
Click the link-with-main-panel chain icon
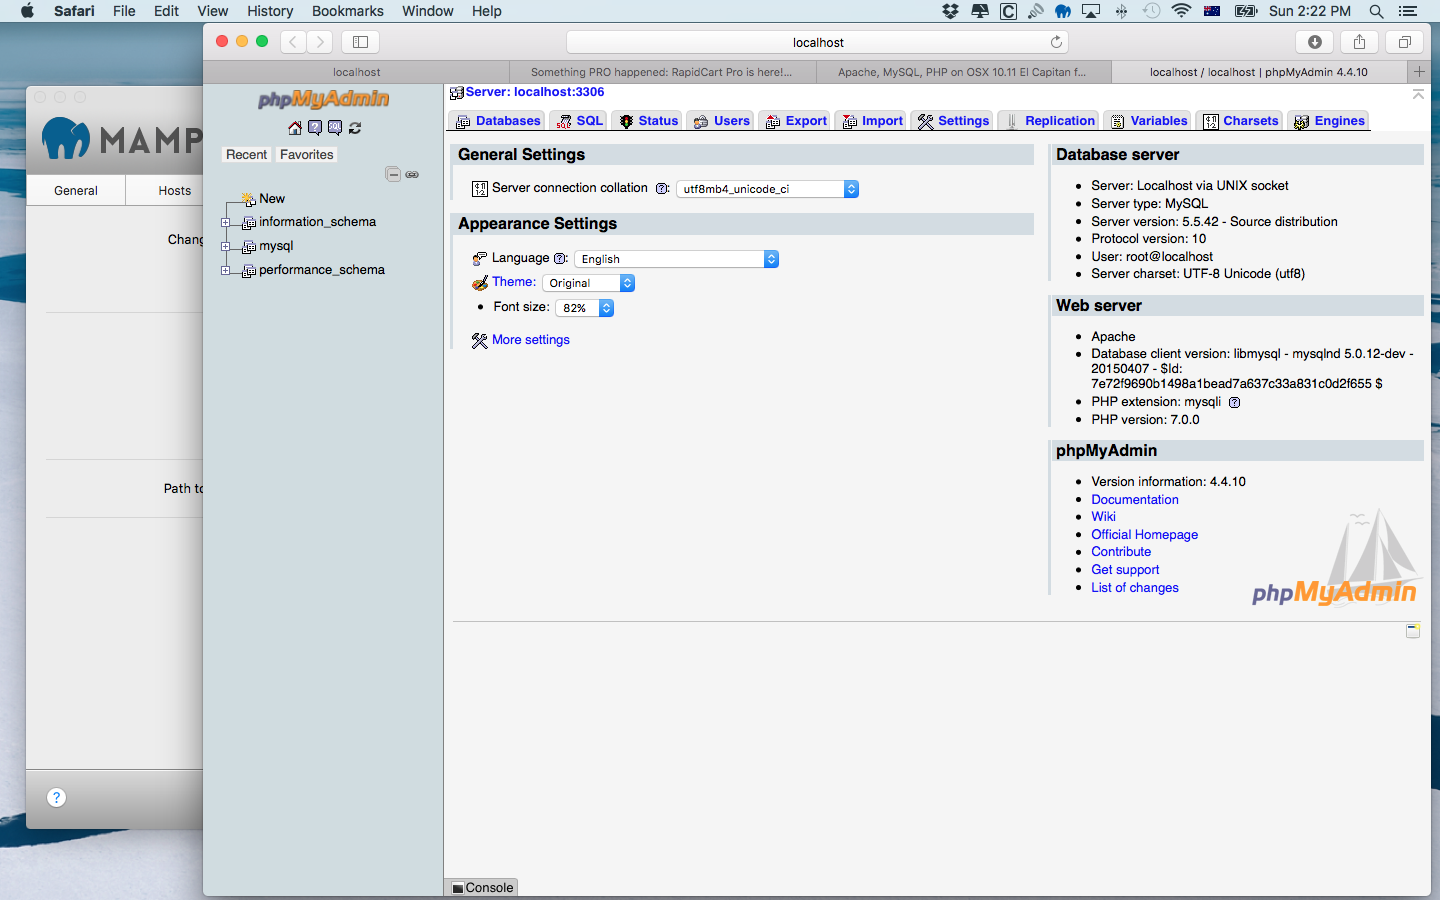[x=412, y=174]
